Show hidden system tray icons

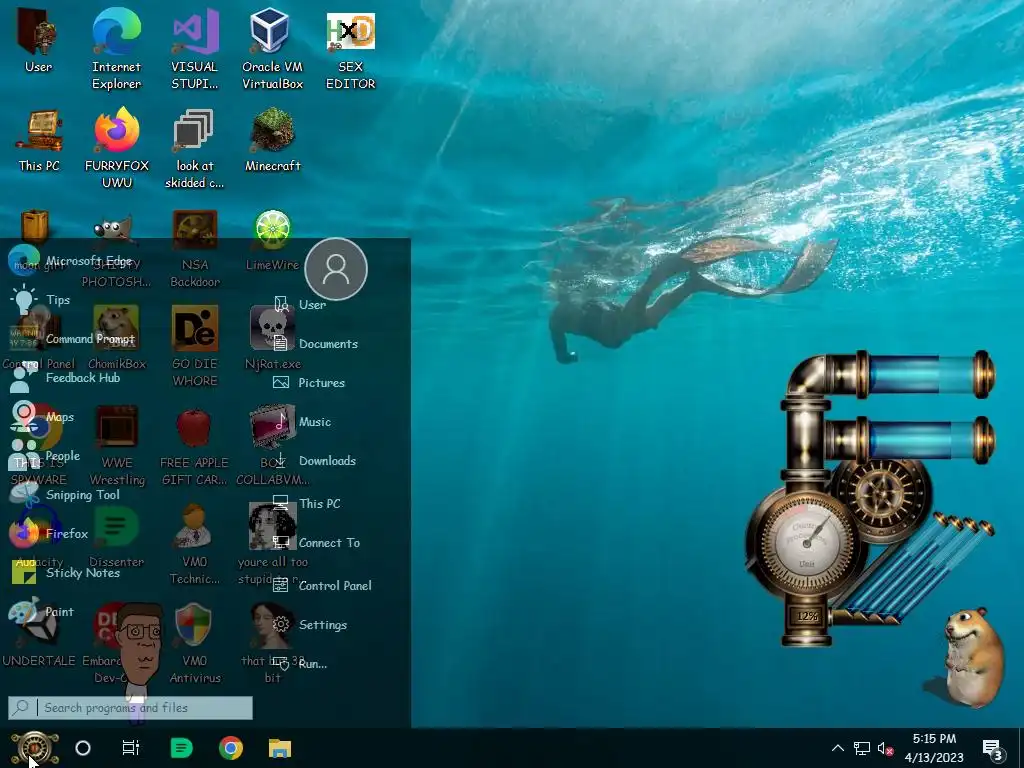tap(838, 748)
